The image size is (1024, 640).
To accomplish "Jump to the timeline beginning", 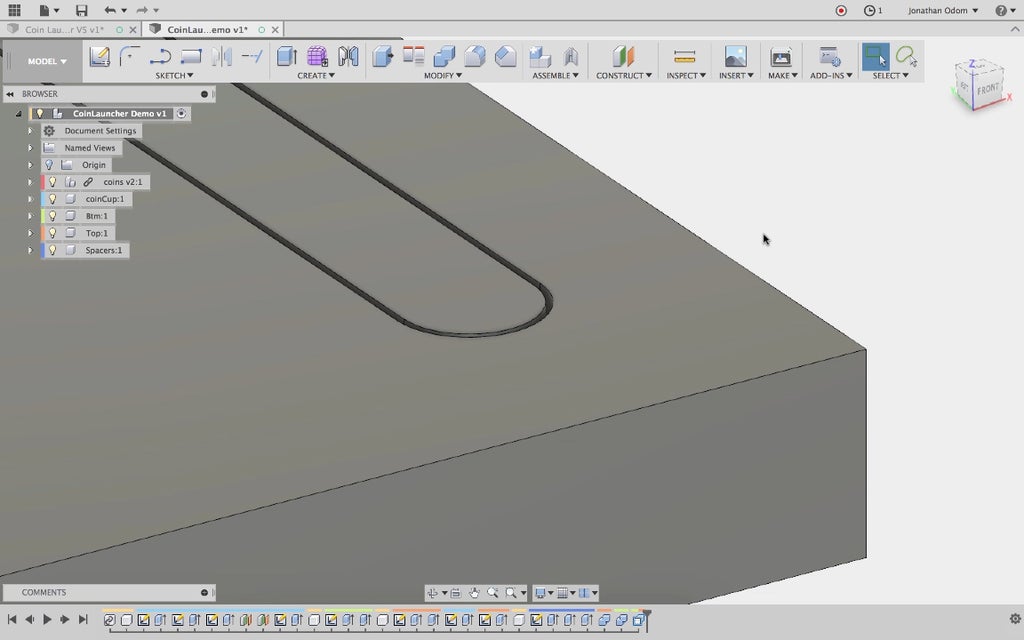I will pyautogui.click(x=12, y=619).
